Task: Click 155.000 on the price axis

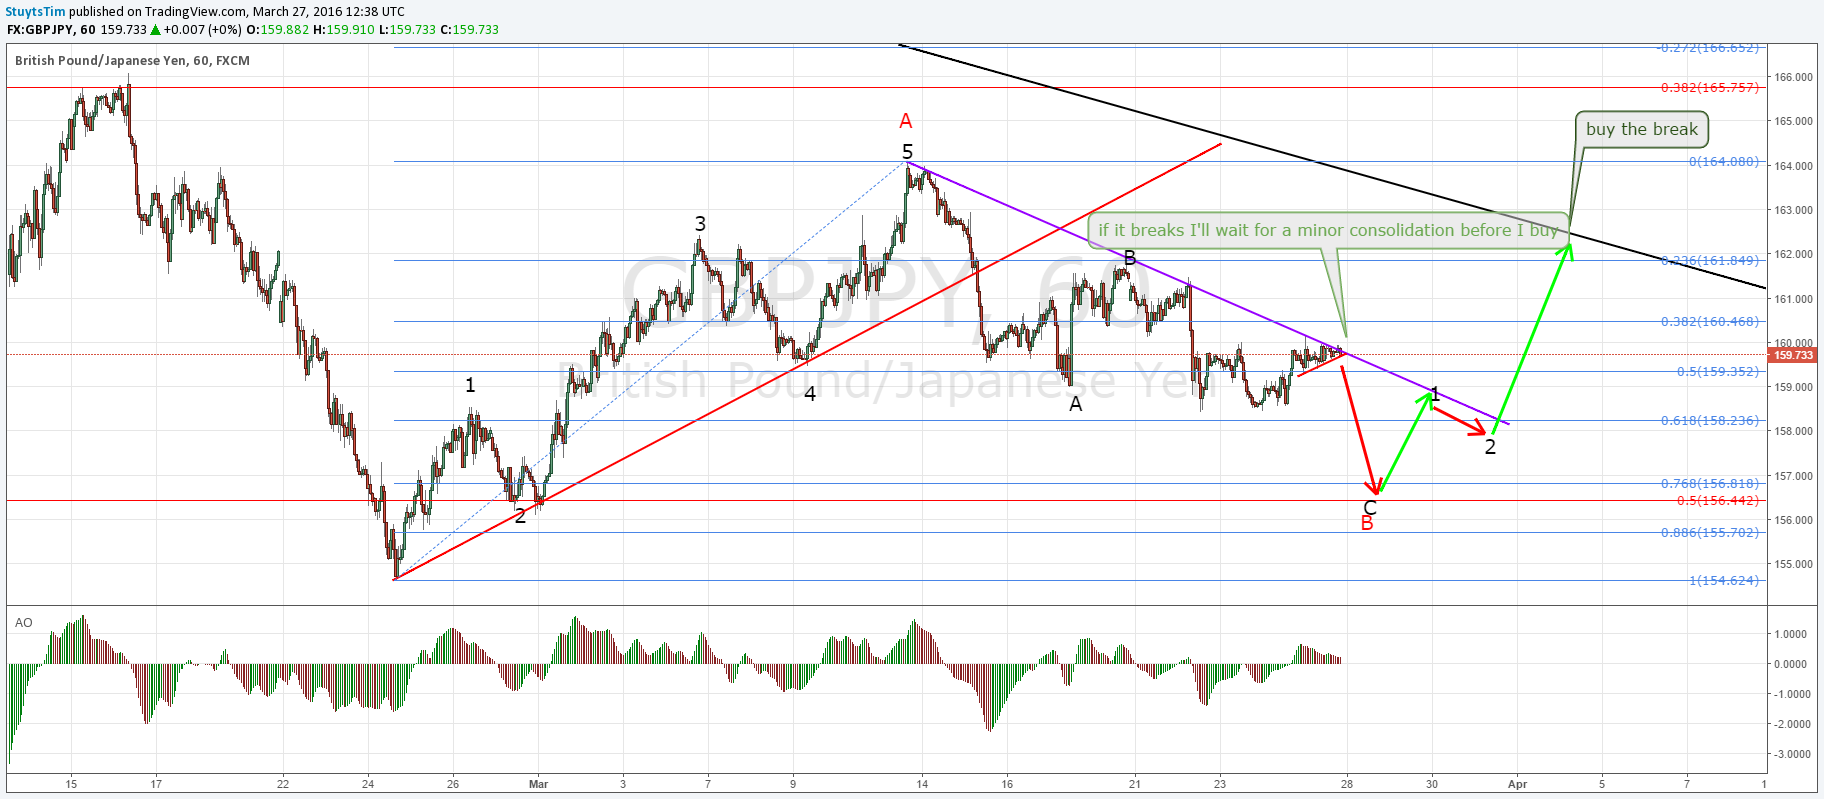Action: coord(1793,564)
